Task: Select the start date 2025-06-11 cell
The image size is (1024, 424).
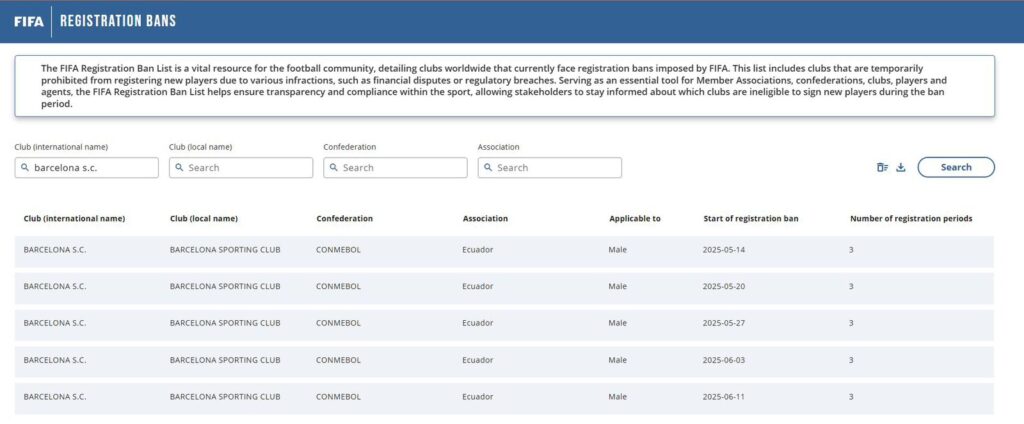Action: point(724,397)
